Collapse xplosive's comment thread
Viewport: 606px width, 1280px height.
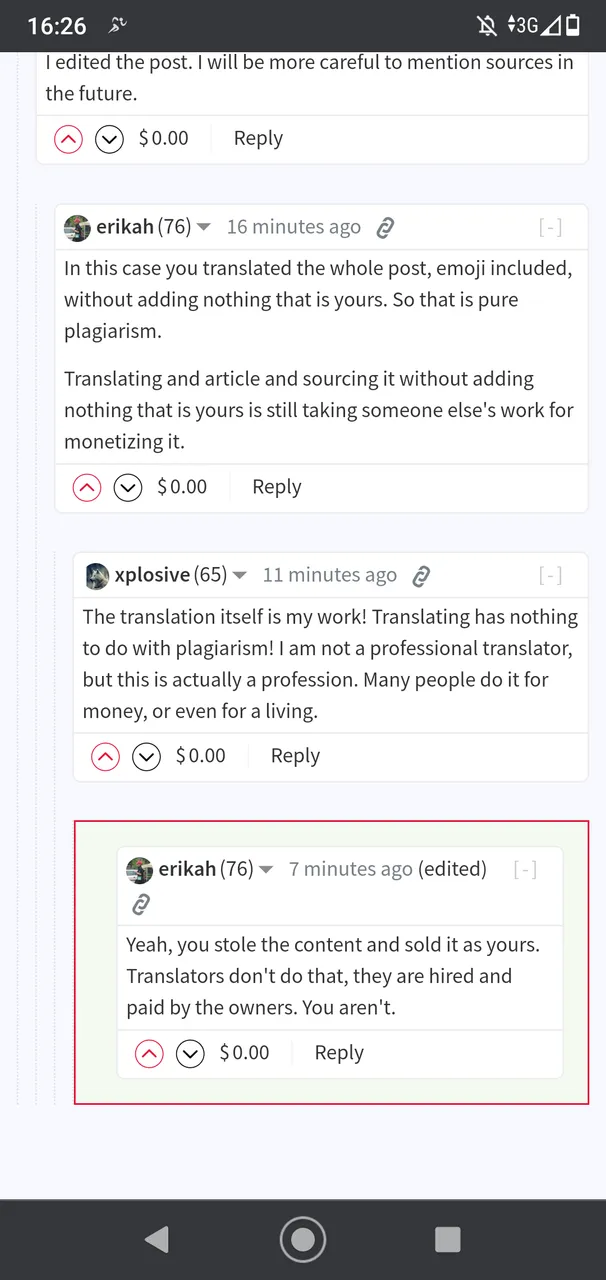click(550, 576)
